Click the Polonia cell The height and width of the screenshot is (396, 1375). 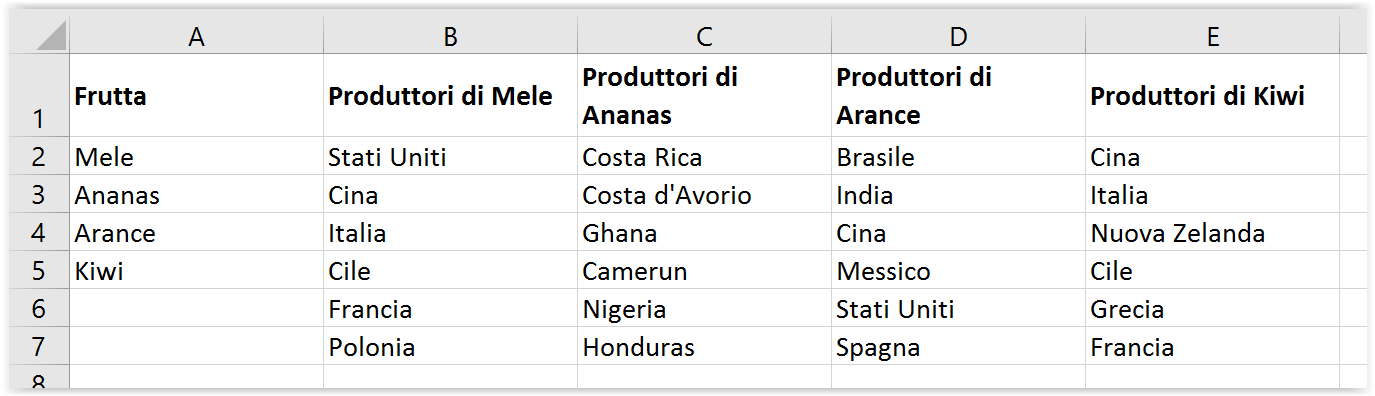pos(451,347)
